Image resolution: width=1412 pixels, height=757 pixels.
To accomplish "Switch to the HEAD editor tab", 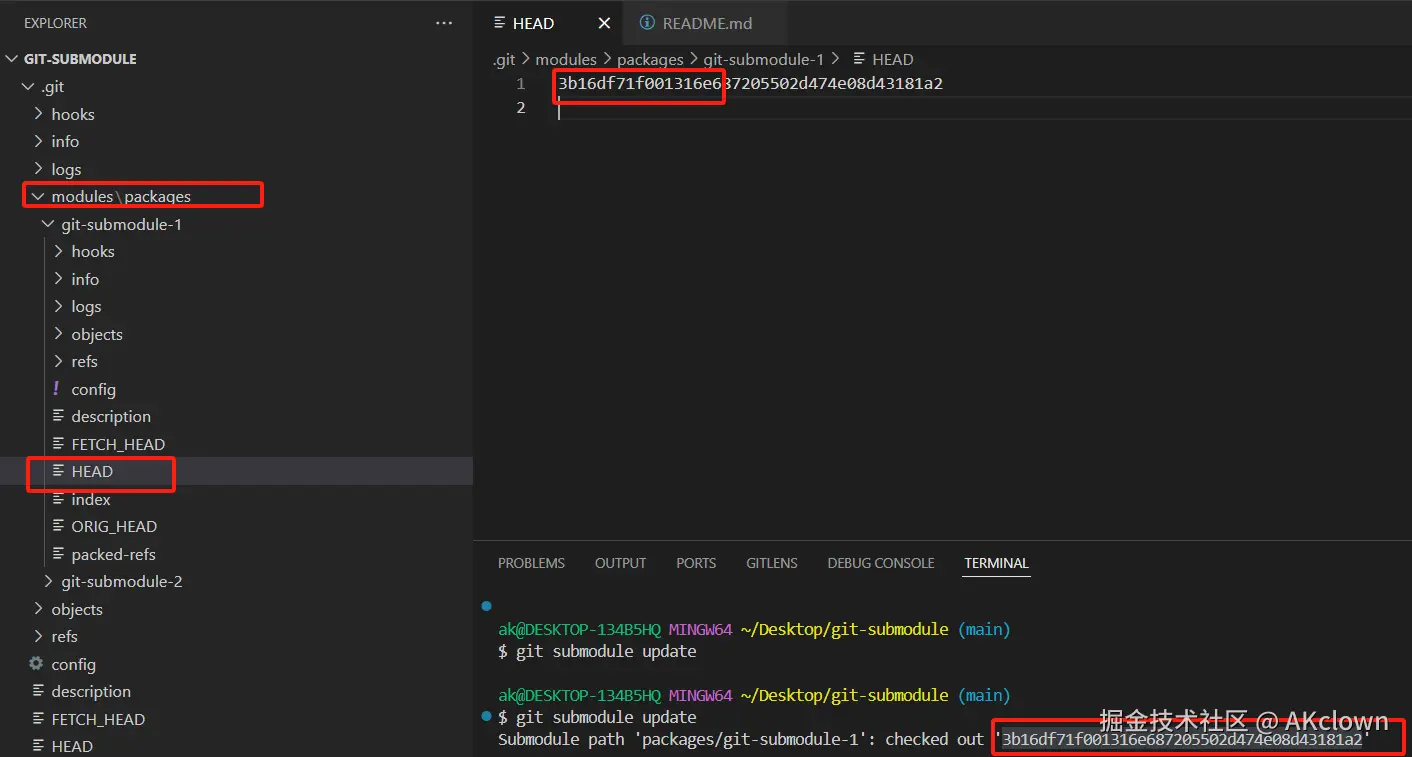I will click(548, 23).
